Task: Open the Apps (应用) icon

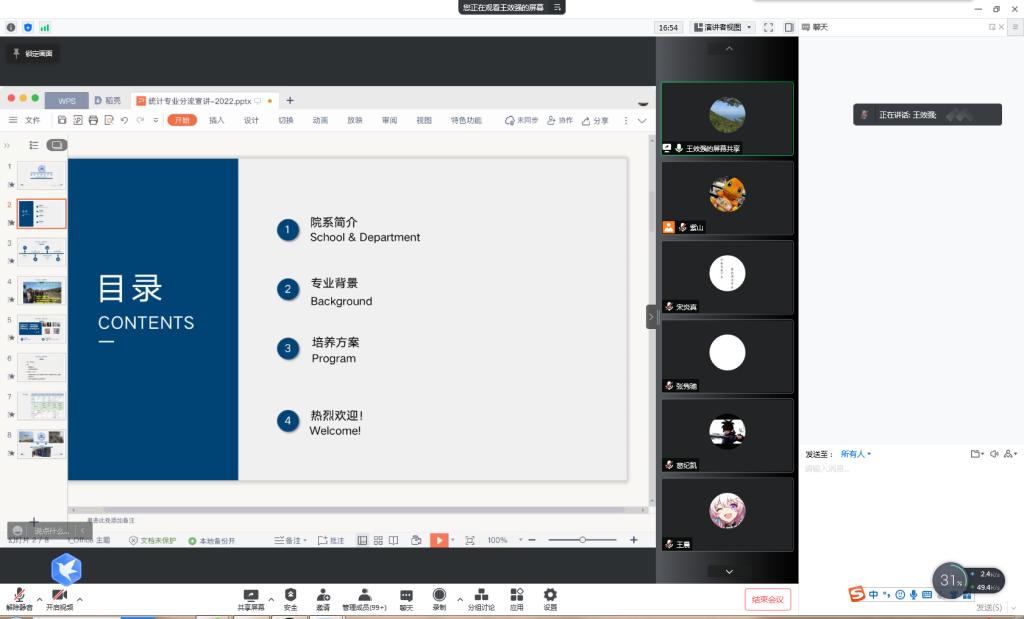Action: coord(516,597)
